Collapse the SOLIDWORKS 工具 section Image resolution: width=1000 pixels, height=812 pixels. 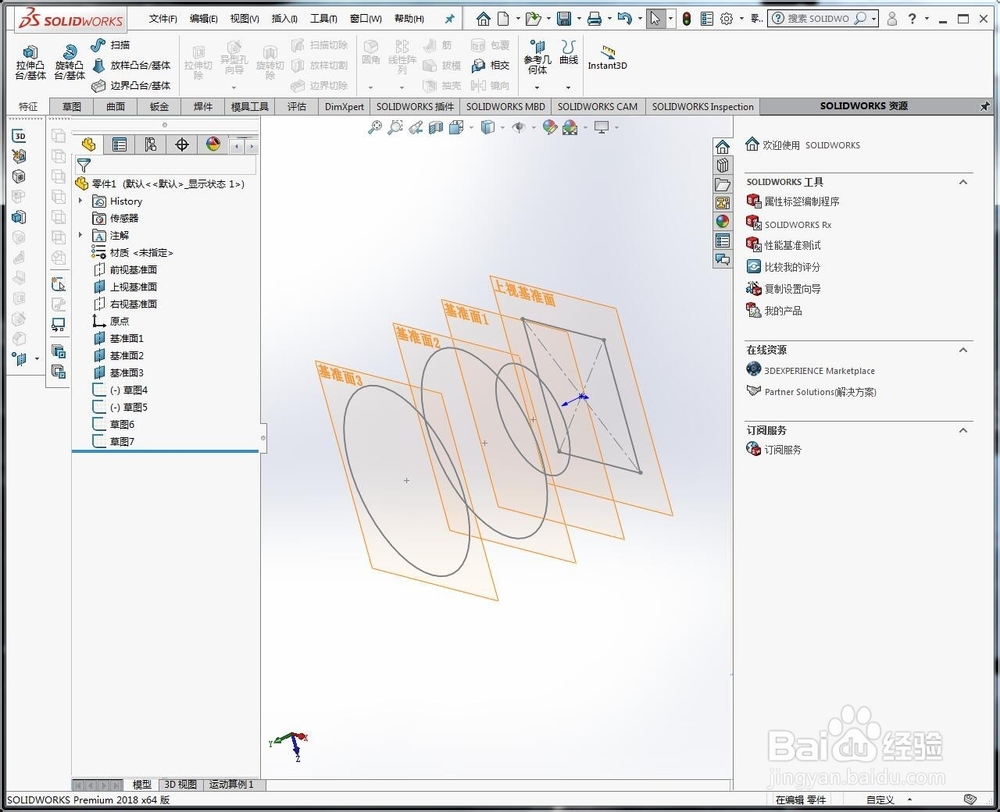coord(963,182)
